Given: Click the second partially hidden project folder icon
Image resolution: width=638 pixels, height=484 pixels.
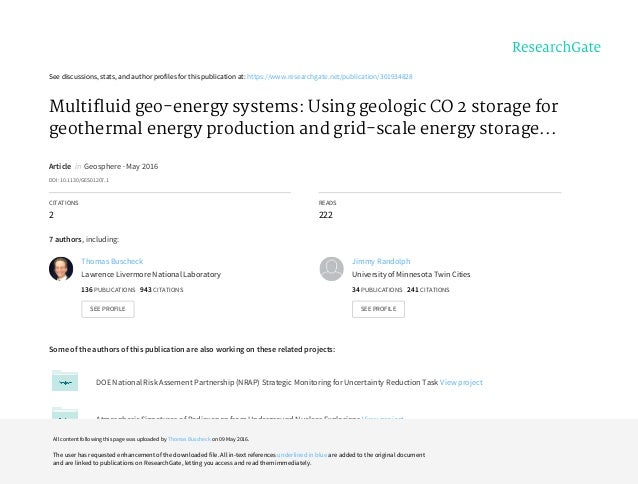Looking at the screenshot, I should [65, 413].
